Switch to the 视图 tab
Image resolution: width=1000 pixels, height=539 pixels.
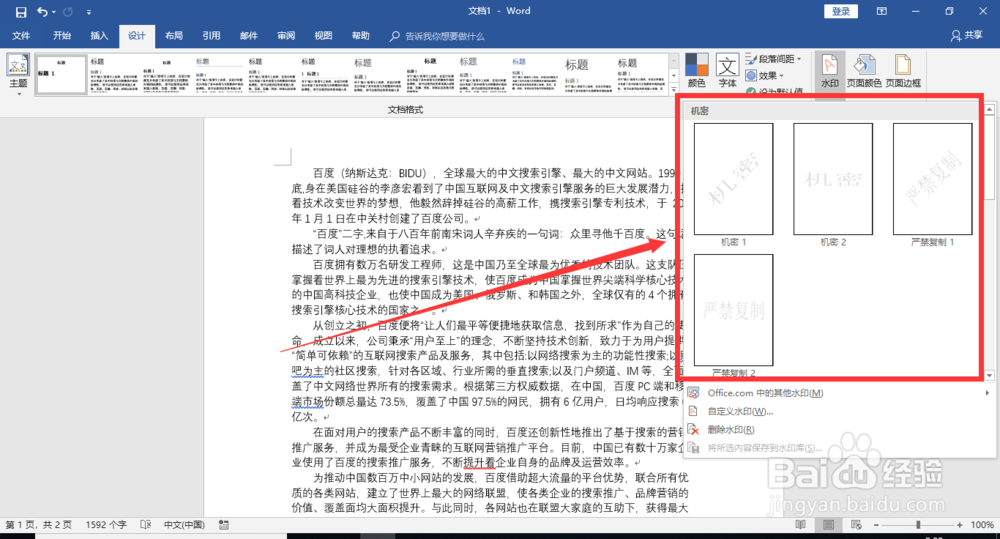[x=323, y=36]
